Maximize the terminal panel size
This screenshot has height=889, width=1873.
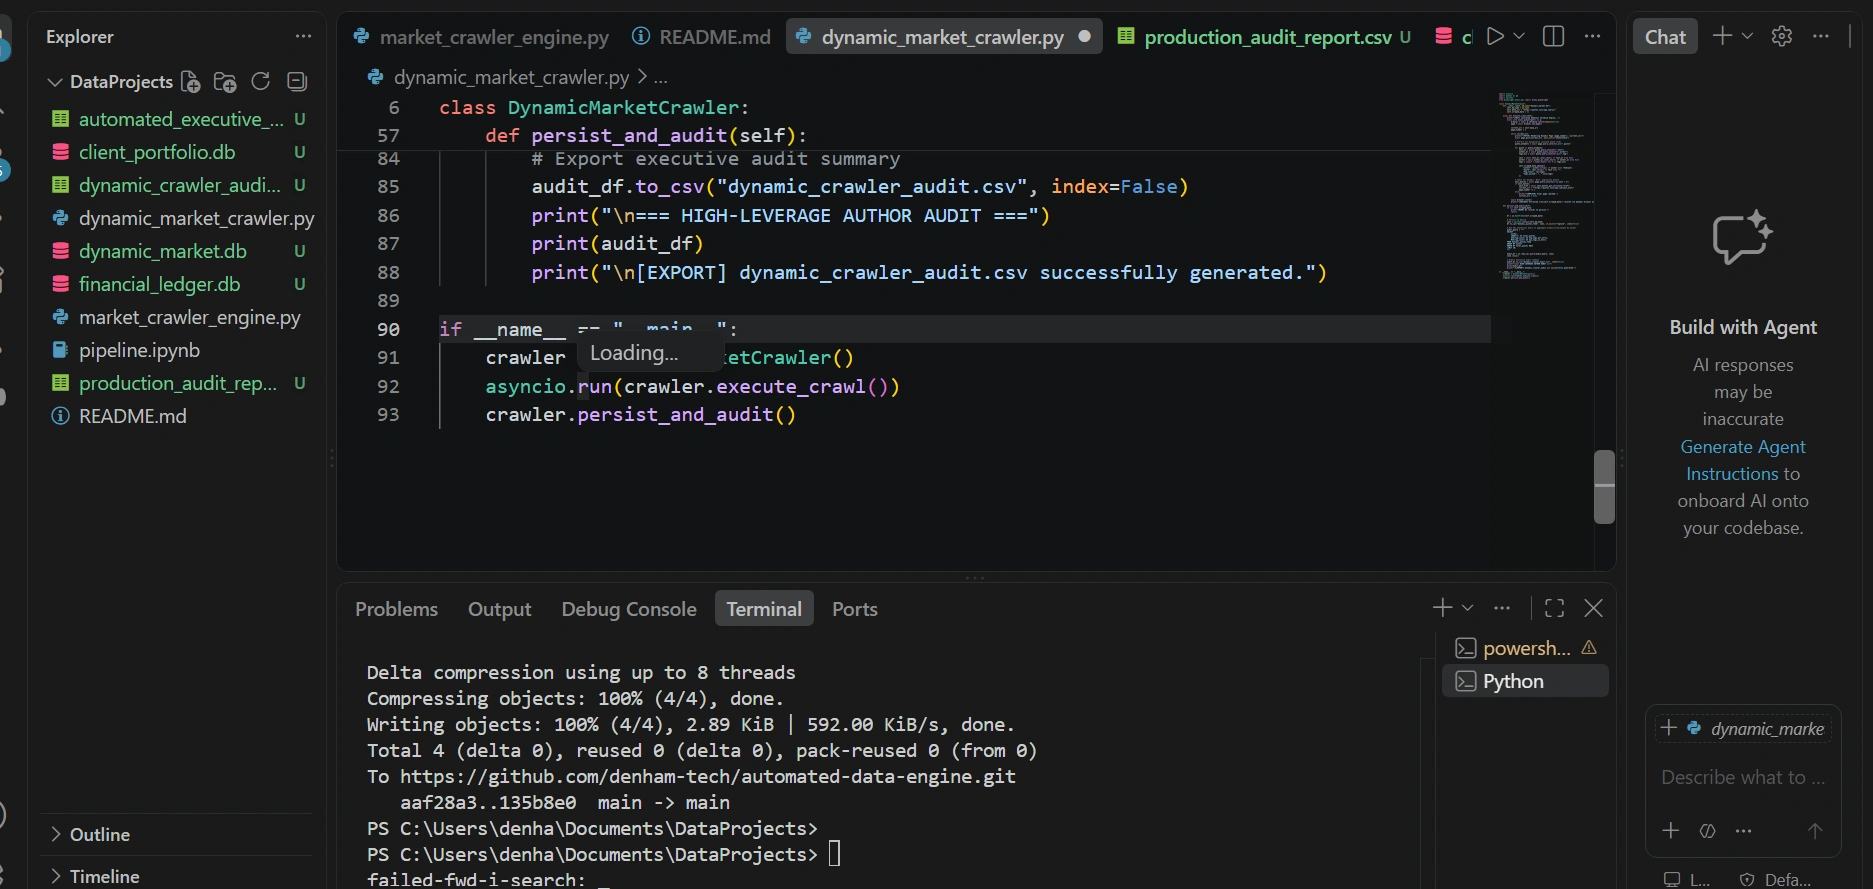coord(1554,608)
